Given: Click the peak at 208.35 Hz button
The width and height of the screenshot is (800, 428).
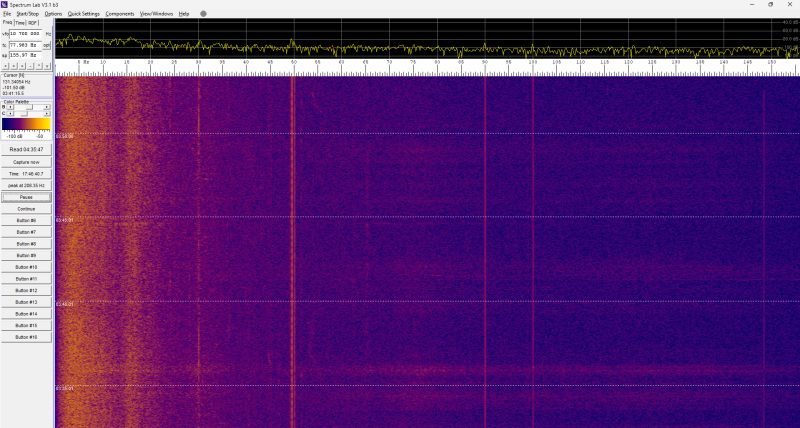Looking at the screenshot, I should (x=26, y=185).
